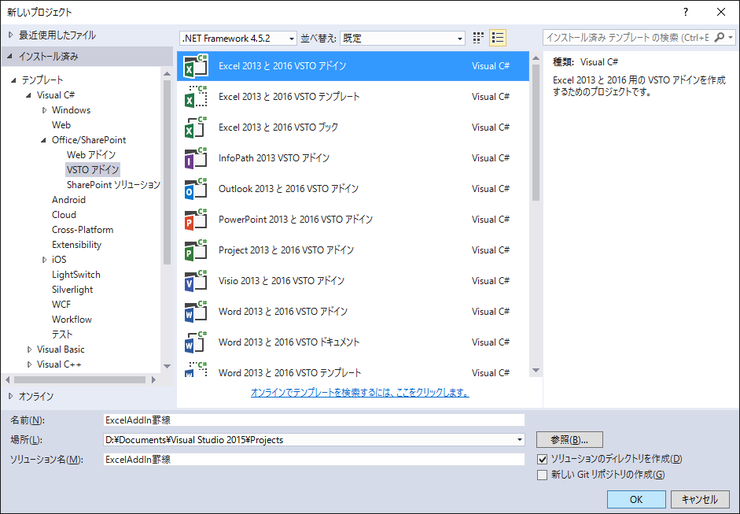The image size is (740, 514).
Task: Click the InfoPath 2013 VSTO add-in icon
Action: click(x=196, y=158)
